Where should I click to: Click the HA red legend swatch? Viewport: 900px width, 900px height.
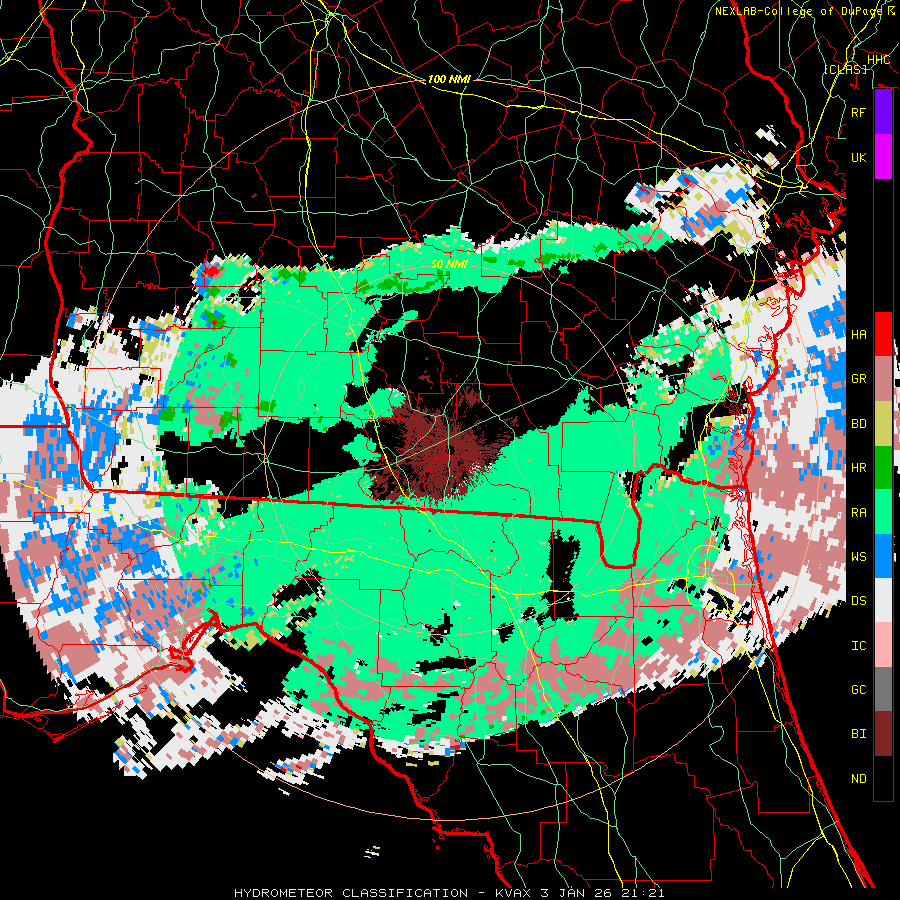tap(883, 334)
